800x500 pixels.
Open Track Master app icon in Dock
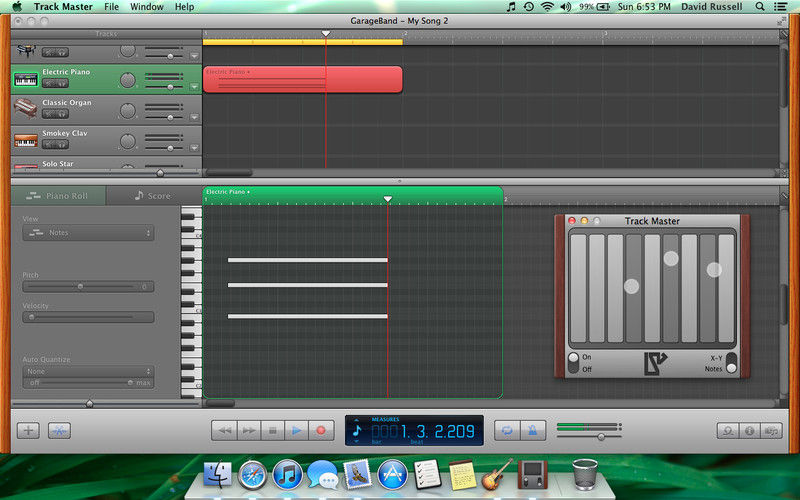(532, 474)
